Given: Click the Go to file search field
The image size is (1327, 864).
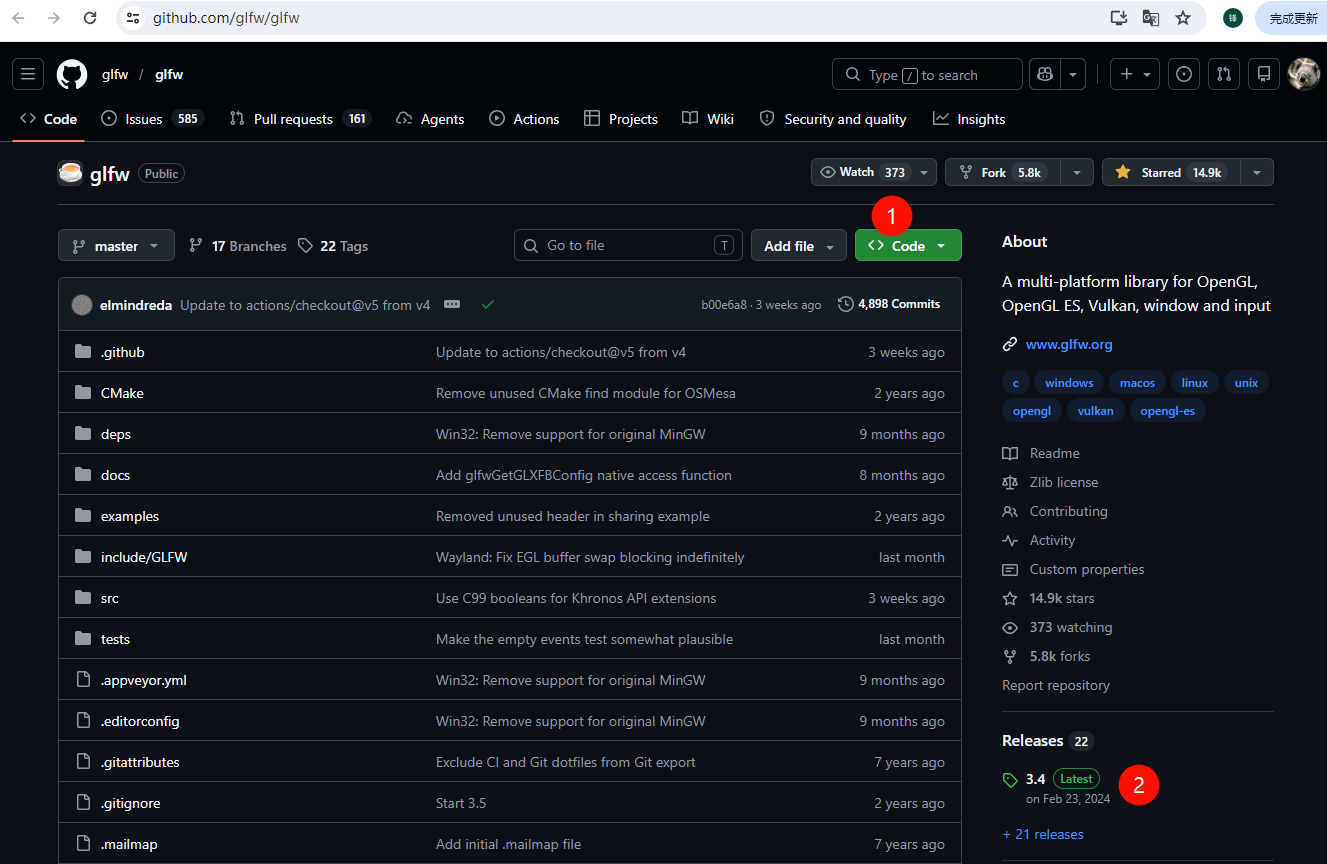Looking at the screenshot, I should pos(628,245).
